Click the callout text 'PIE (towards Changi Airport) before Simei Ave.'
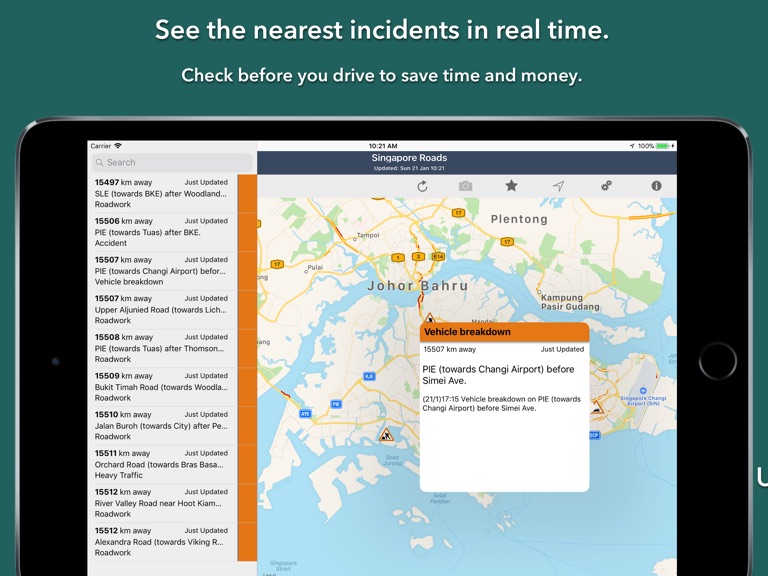 point(498,375)
